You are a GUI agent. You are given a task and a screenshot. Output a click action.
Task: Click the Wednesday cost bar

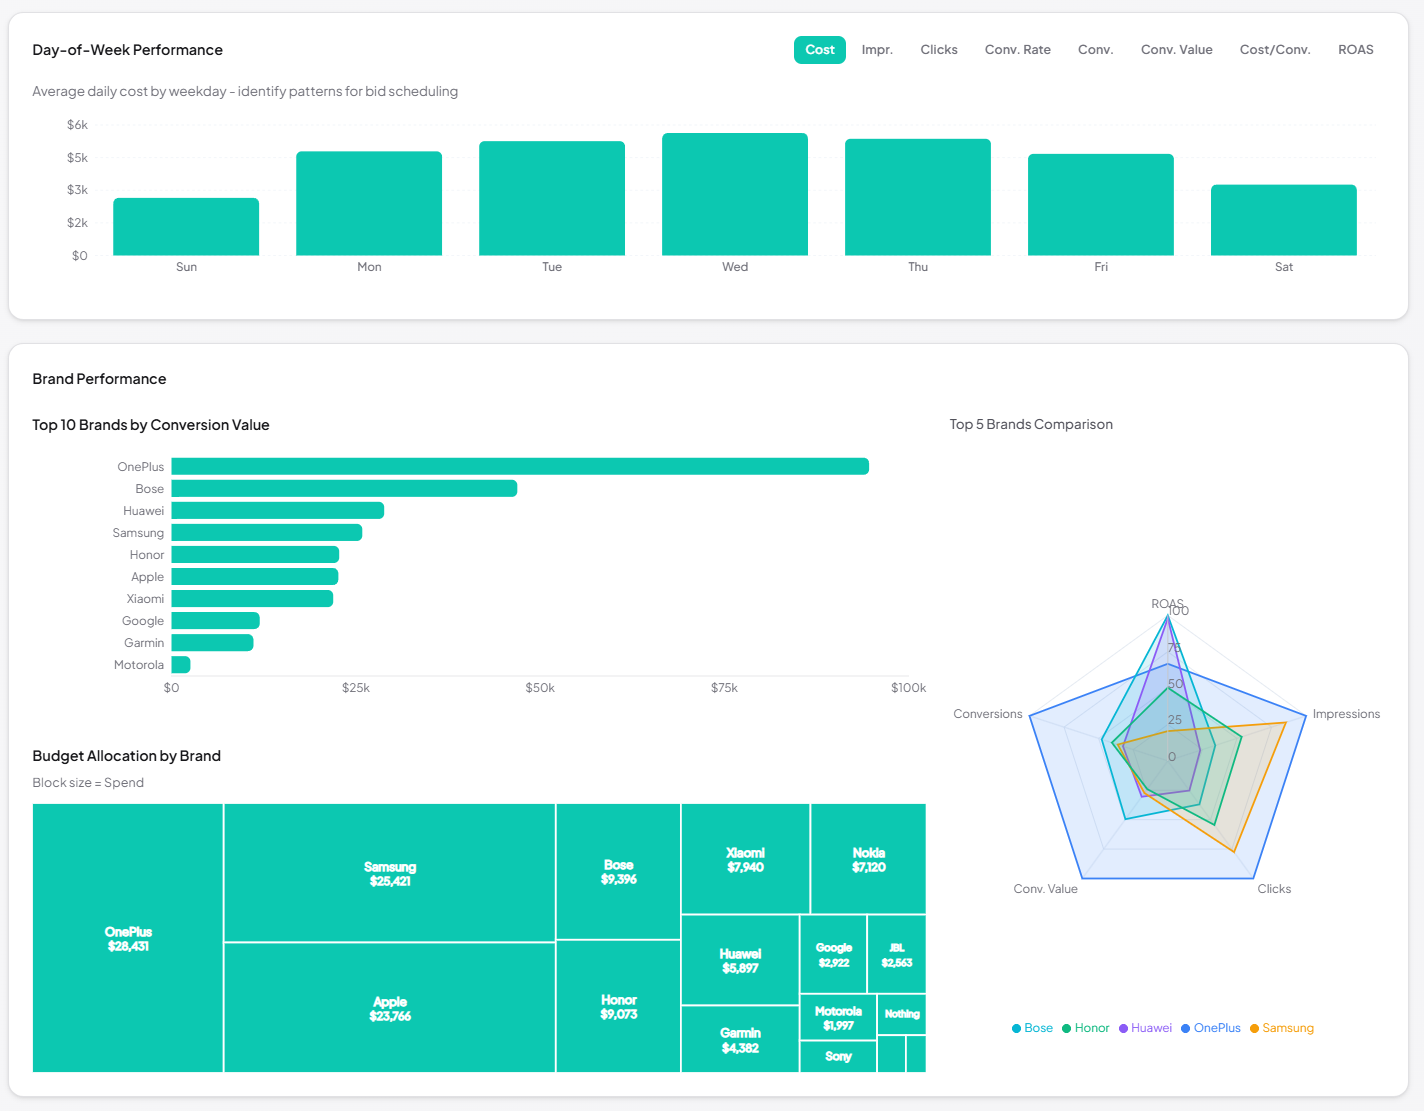734,195
